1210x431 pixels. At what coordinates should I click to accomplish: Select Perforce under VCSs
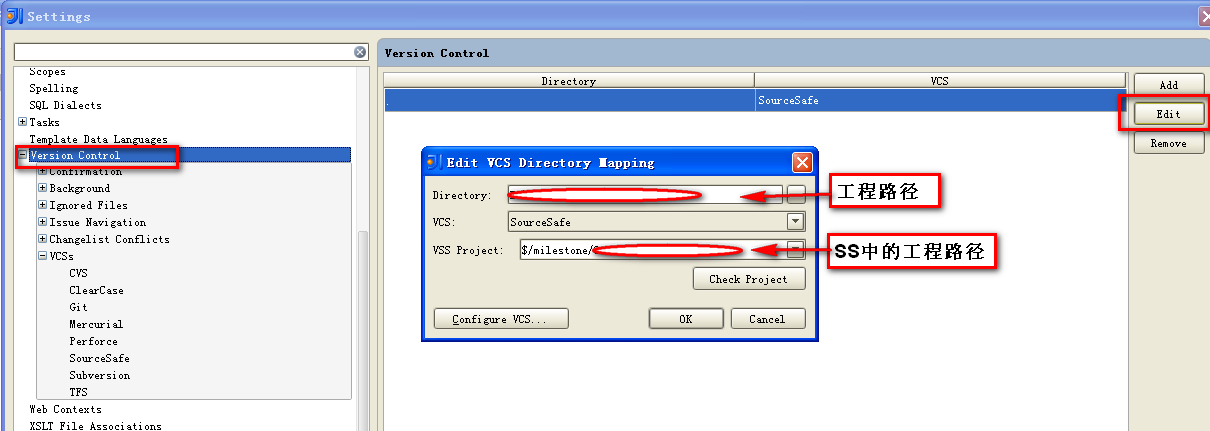coord(94,341)
